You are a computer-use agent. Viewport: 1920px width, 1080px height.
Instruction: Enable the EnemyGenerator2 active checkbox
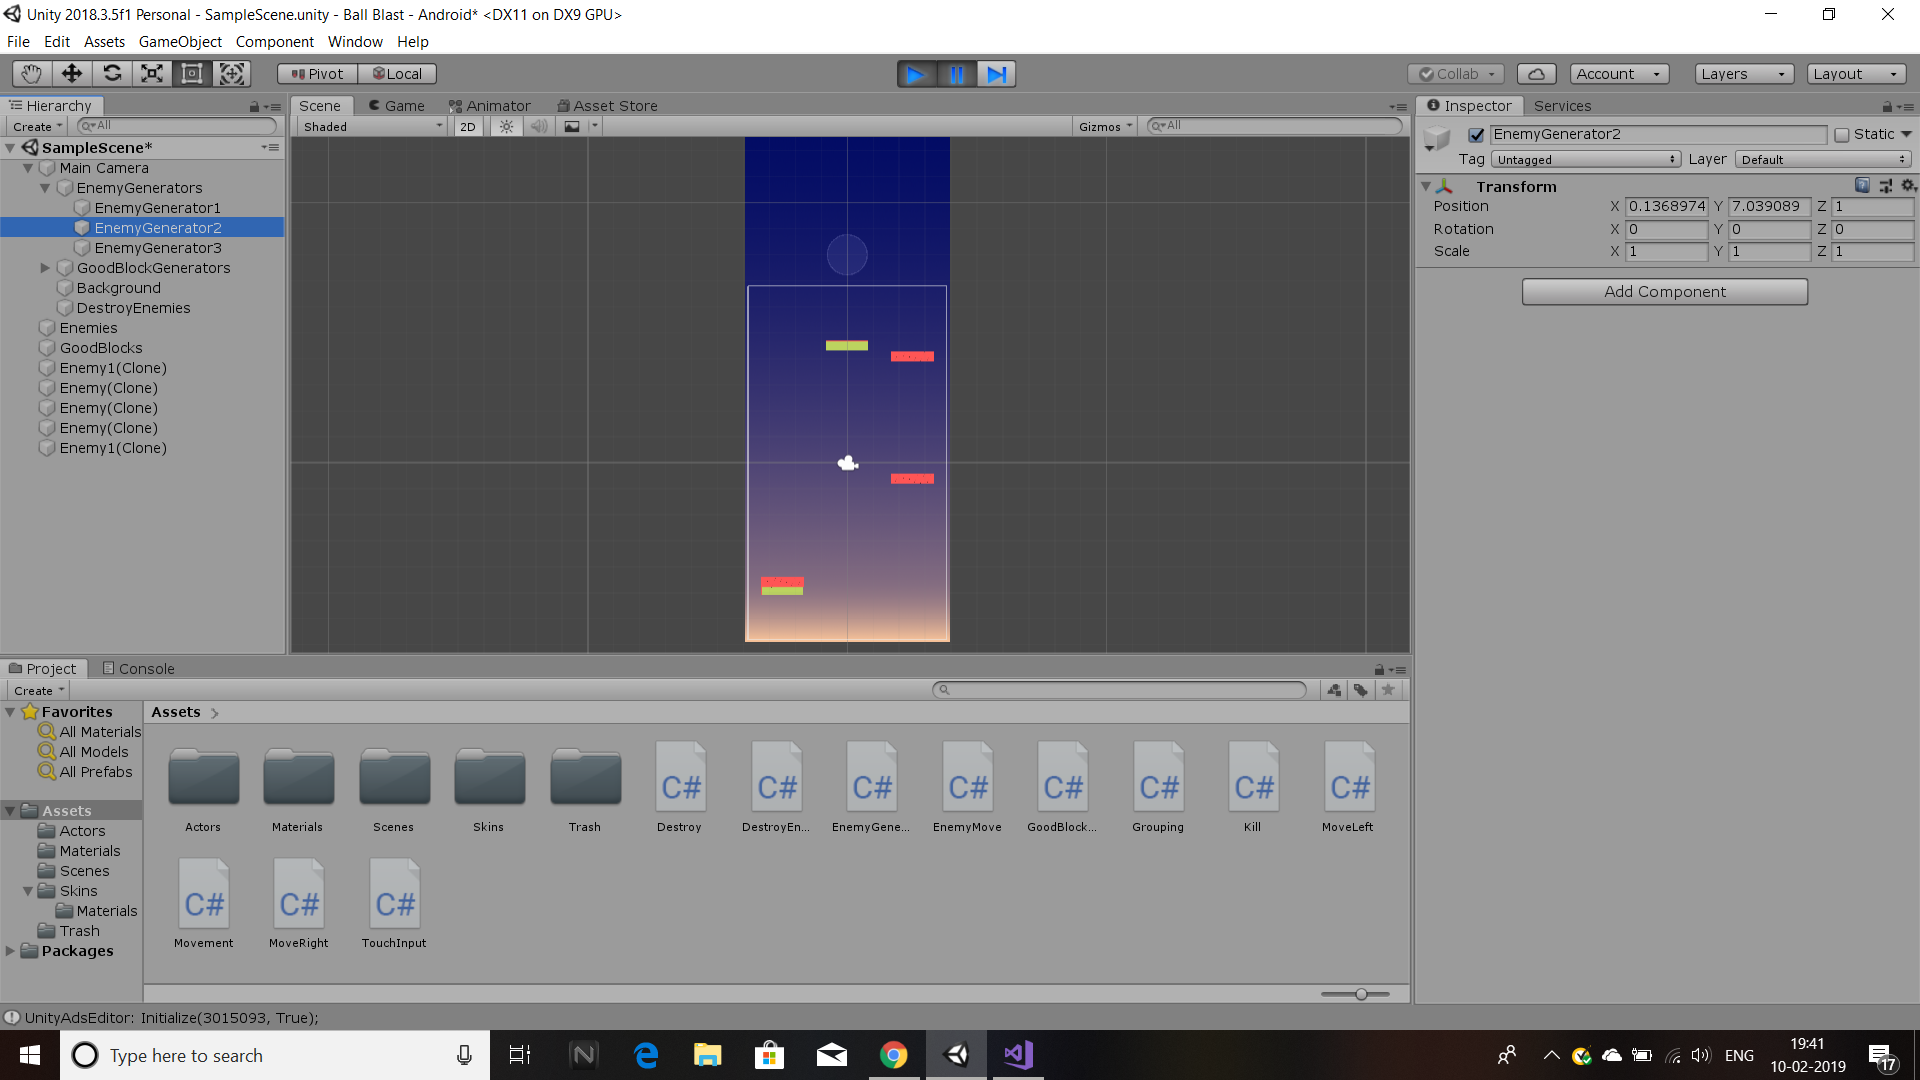[1476, 135]
